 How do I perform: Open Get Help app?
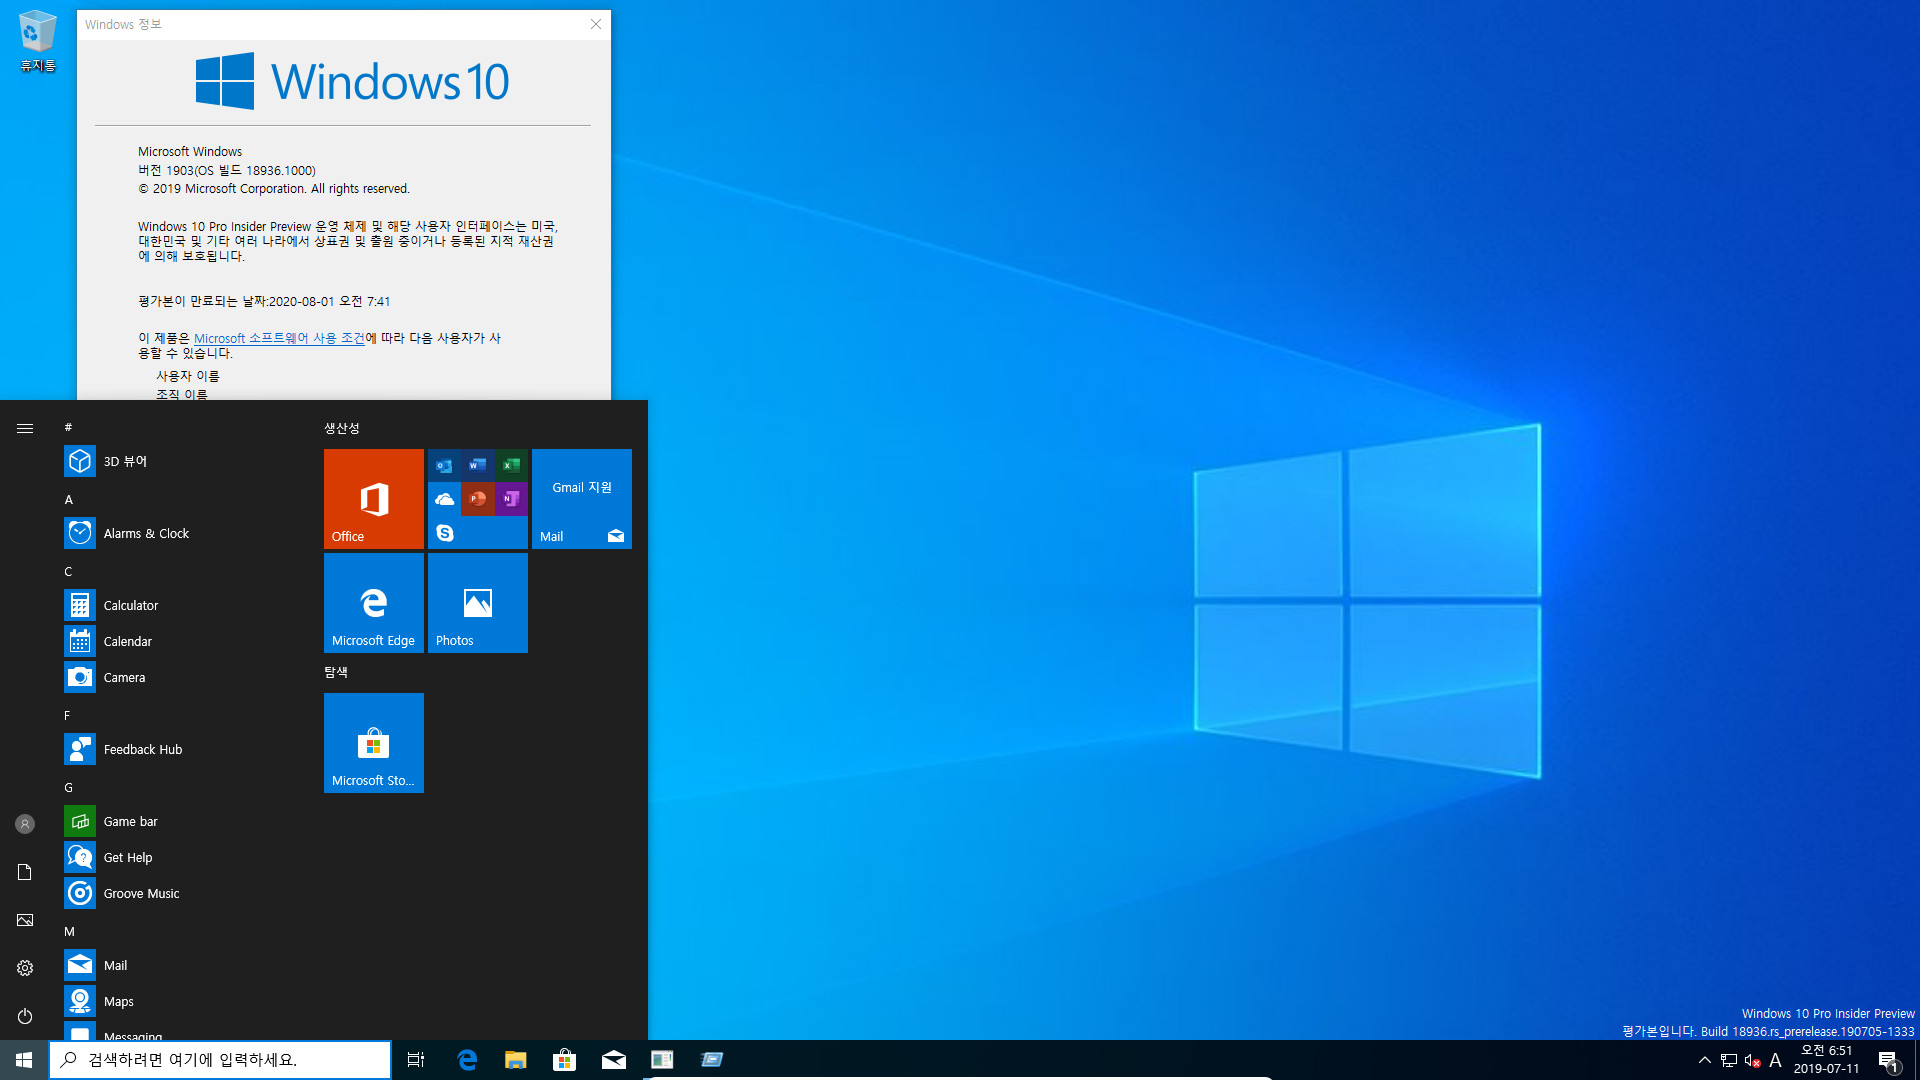coord(180,857)
